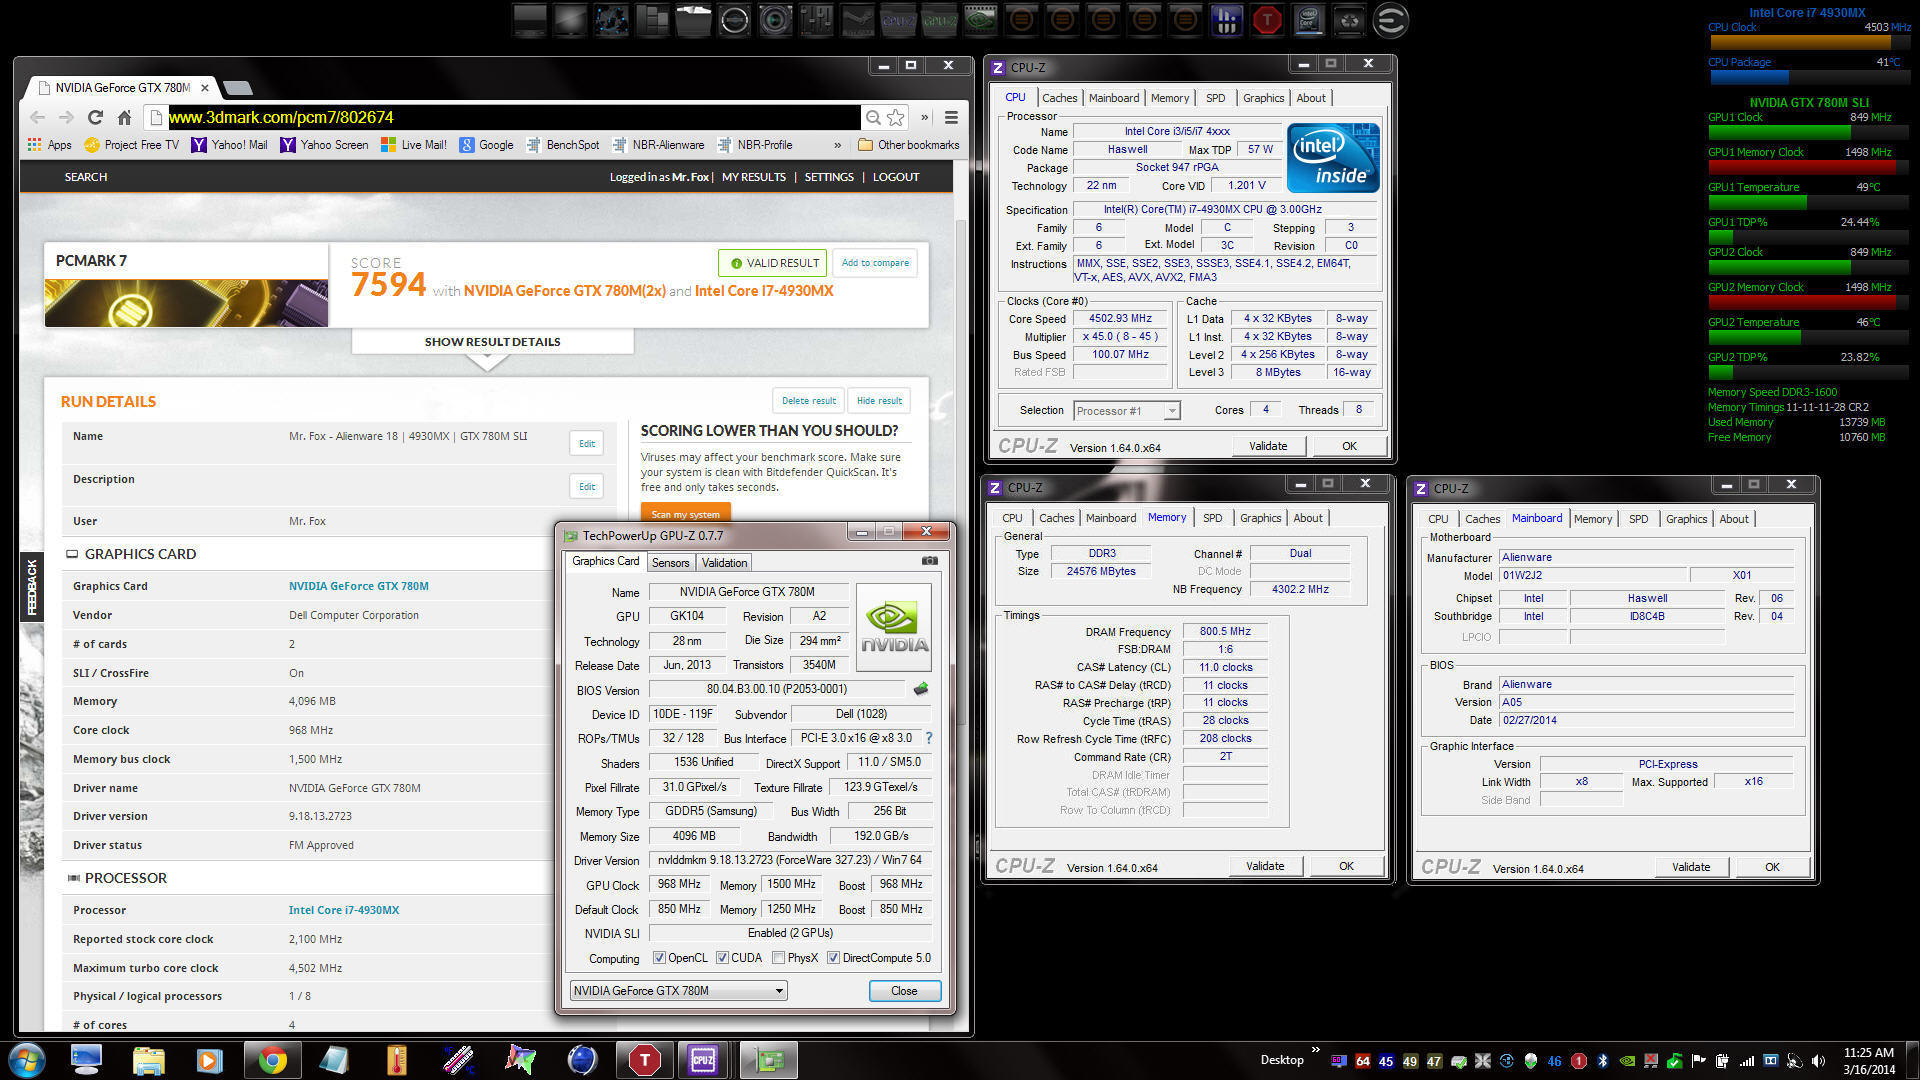The height and width of the screenshot is (1080, 1920).
Task: Click the GPU-Z BIOS save chip icon
Action: (x=921, y=689)
